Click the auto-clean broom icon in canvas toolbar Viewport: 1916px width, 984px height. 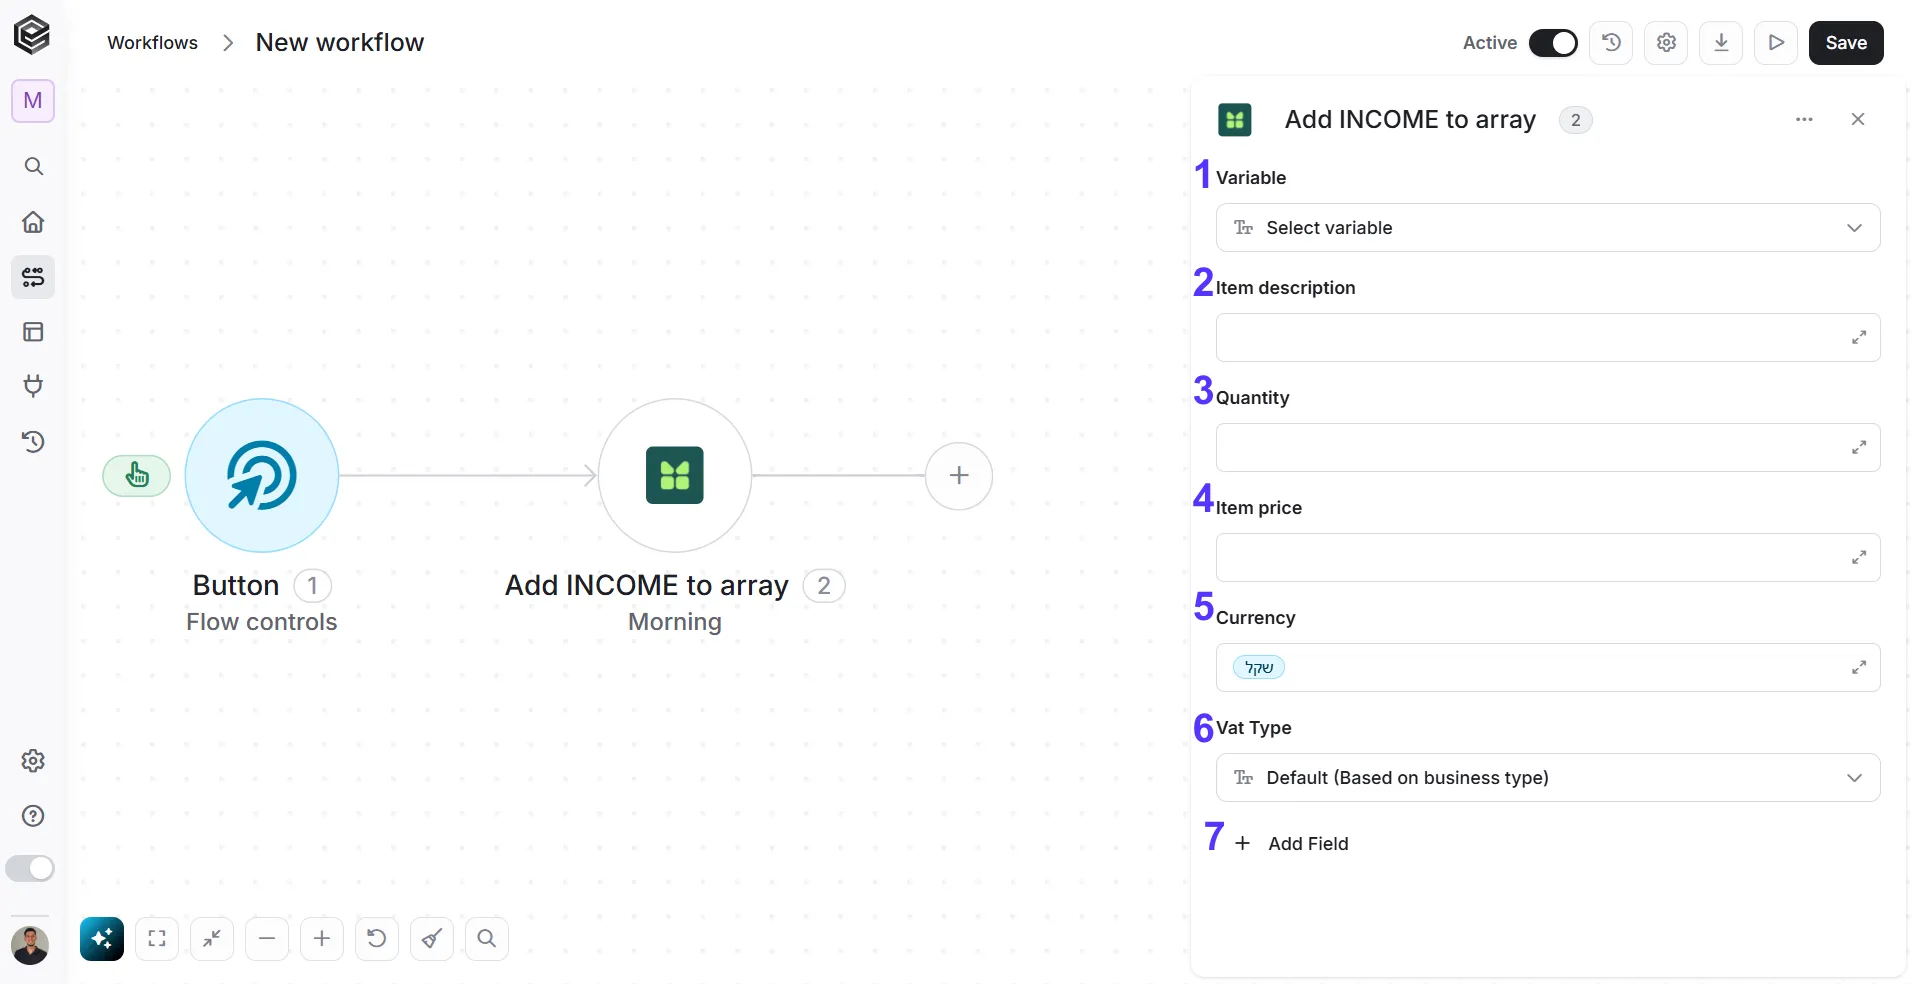tap(432, 938)
